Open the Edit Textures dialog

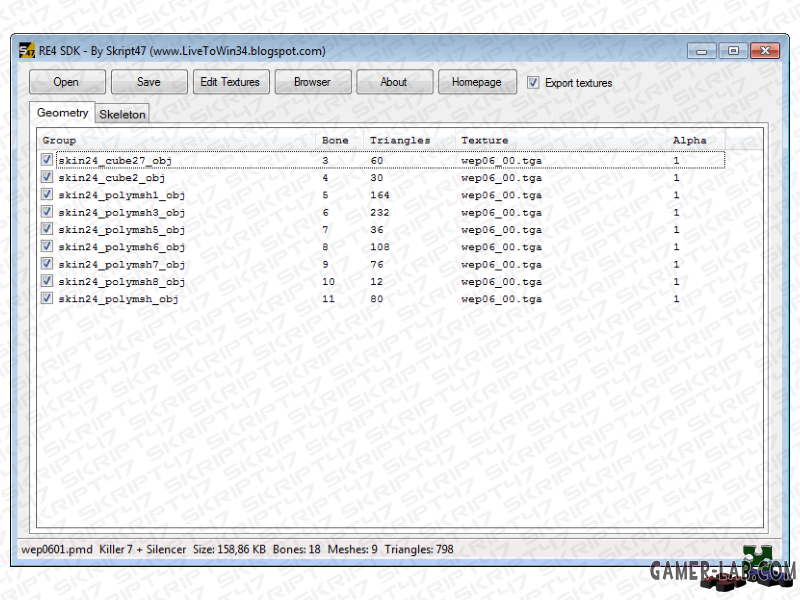click(231, 82)
